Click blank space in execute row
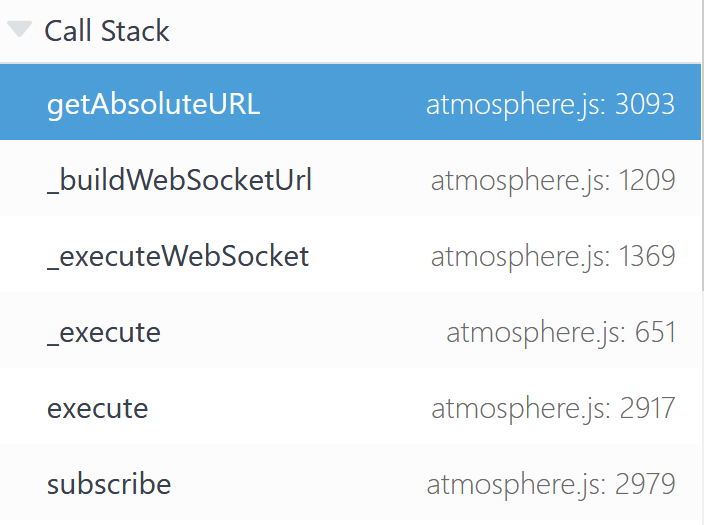 [x=287, y=408]
